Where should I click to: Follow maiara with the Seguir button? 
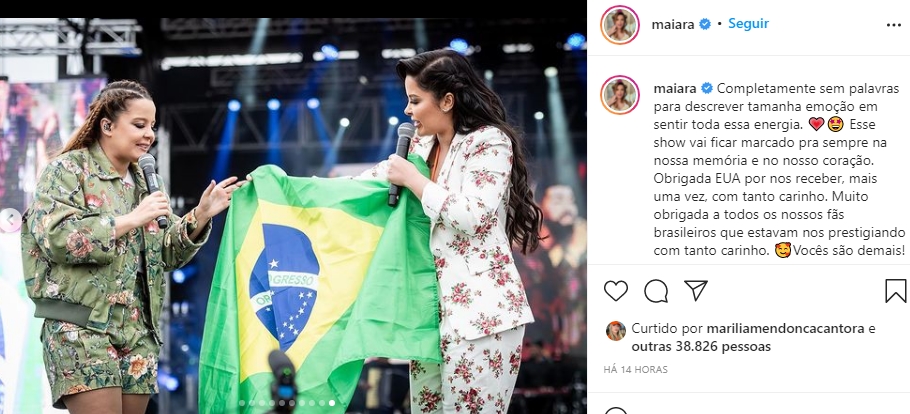(x=748, y=24)
